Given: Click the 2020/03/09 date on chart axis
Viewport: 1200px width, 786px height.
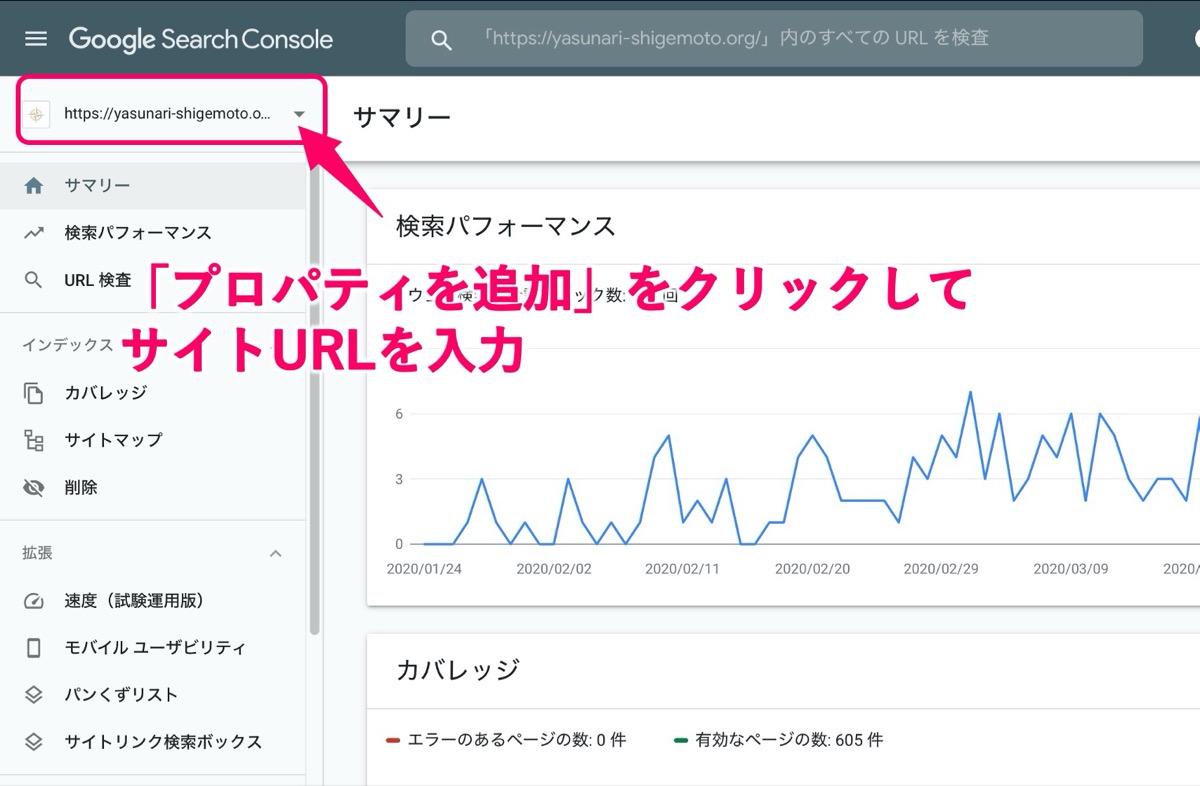Looking at the screenshot, I should (x=1070, y=569).
